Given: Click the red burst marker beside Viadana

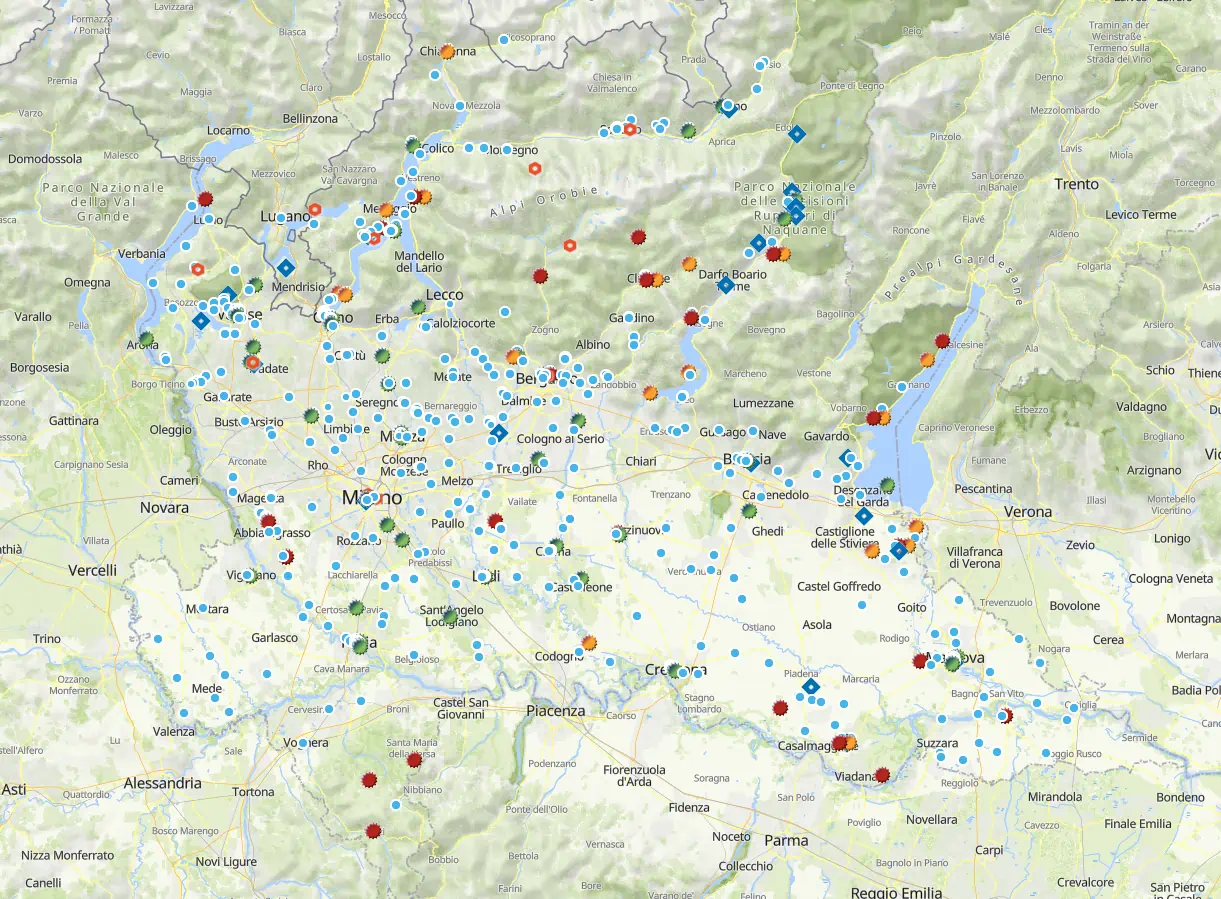Looking at the screenshot, I should coord(882,774).
